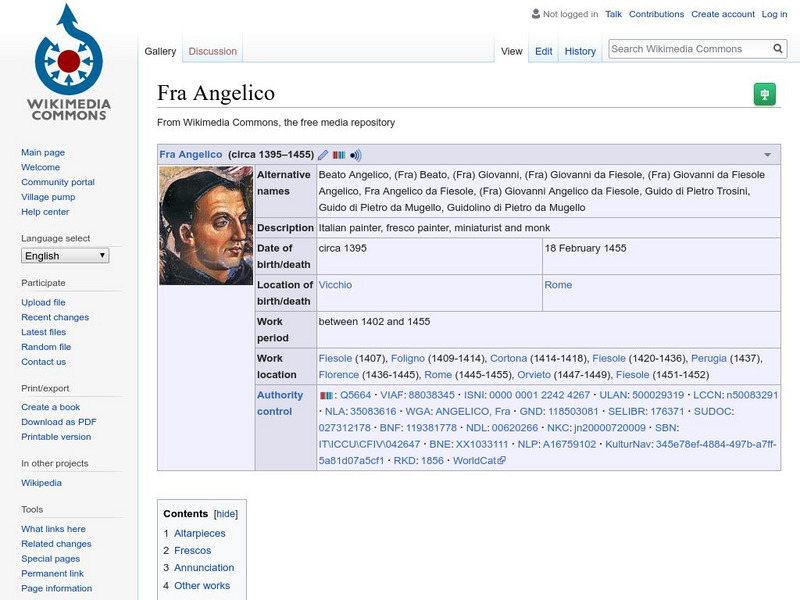Screen dimensions: 800x600
Task: Click the Wikimedia Commons logo
Action: tap(69, 62)
